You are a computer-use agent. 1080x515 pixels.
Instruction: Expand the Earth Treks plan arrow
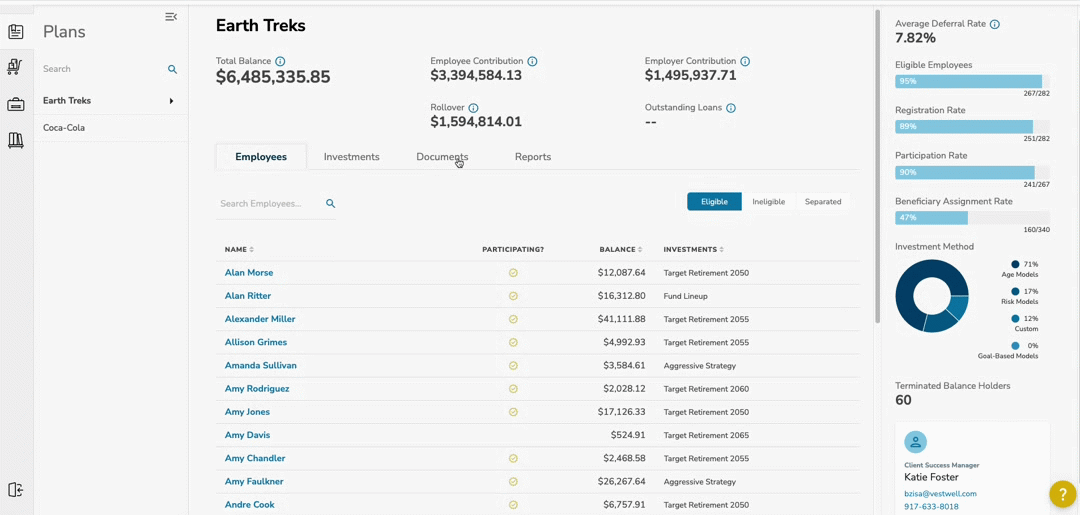click(x=172, y=101)
